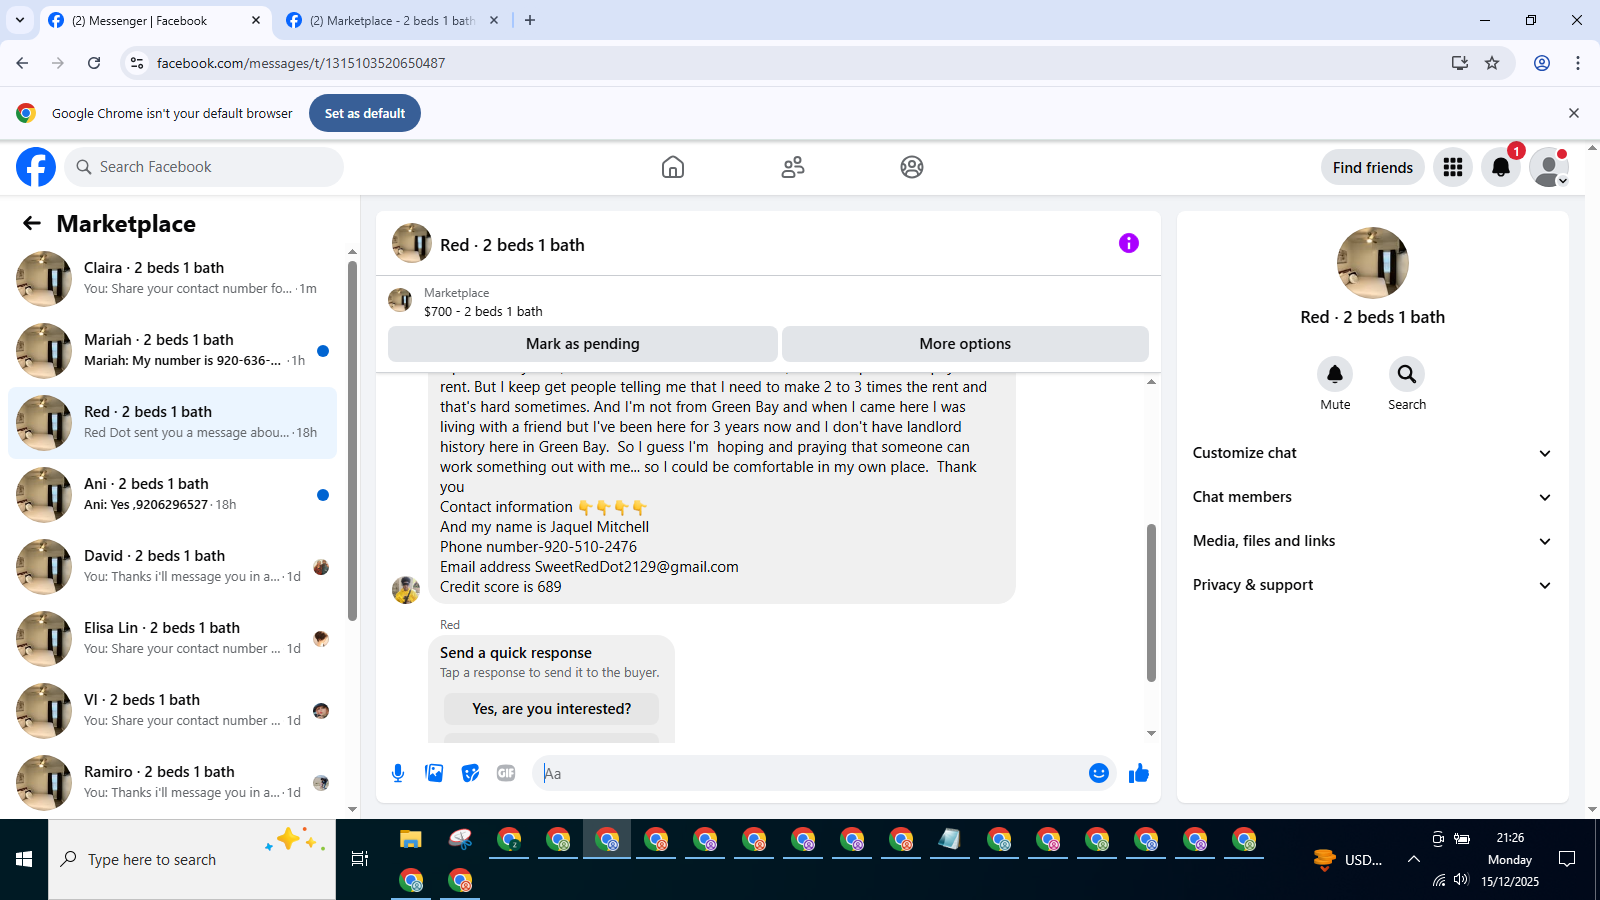Open the $700 - 2 beds 1 bath listing

coord(483,311)
